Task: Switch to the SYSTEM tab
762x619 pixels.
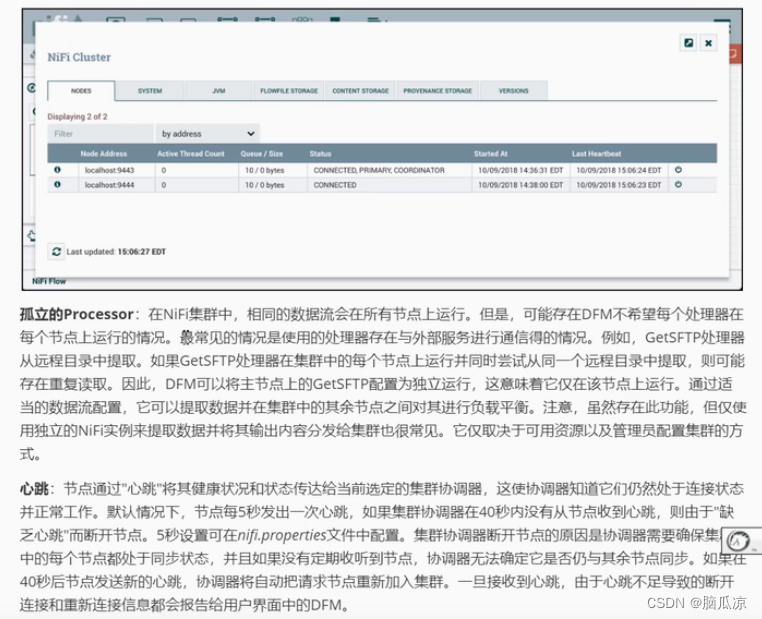Action: click(x=150, y=91)
